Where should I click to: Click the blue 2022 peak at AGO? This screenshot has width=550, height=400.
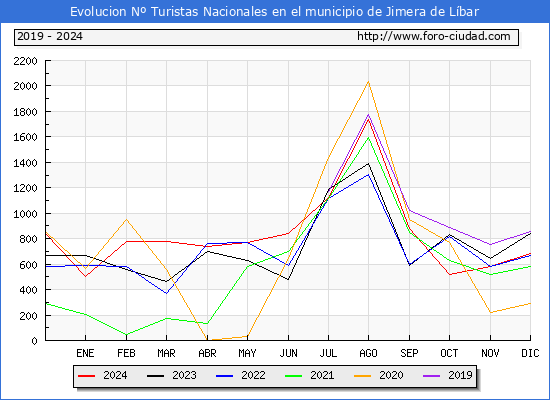pos(368,174)
